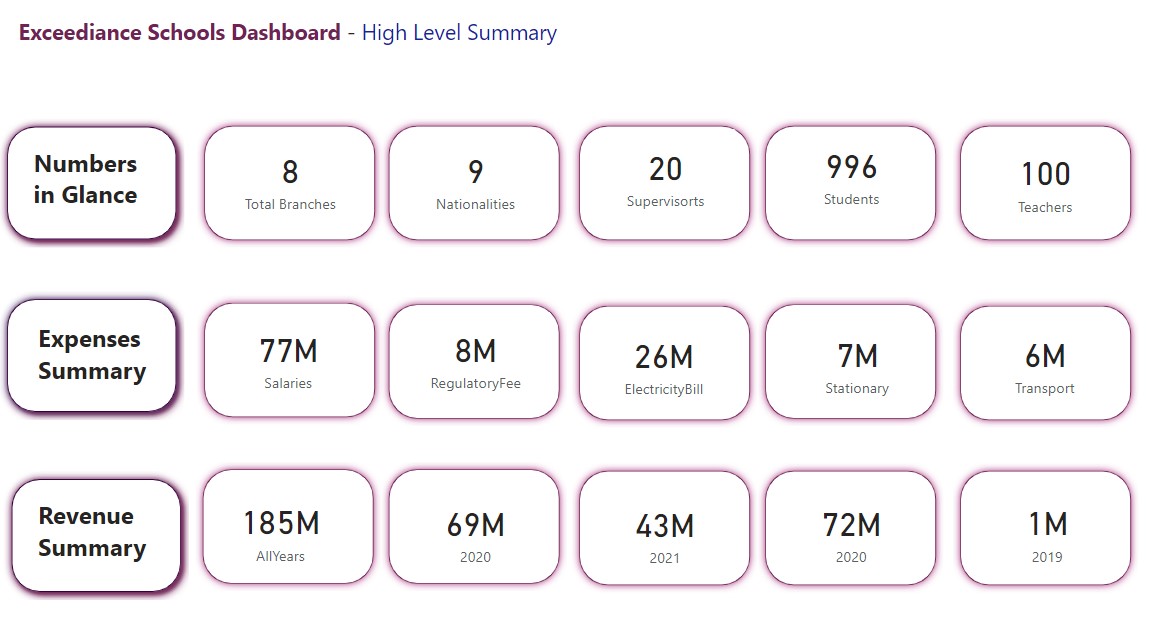Click the Numbers in Glance label card
1149x634 pixels.
[92, 181]
